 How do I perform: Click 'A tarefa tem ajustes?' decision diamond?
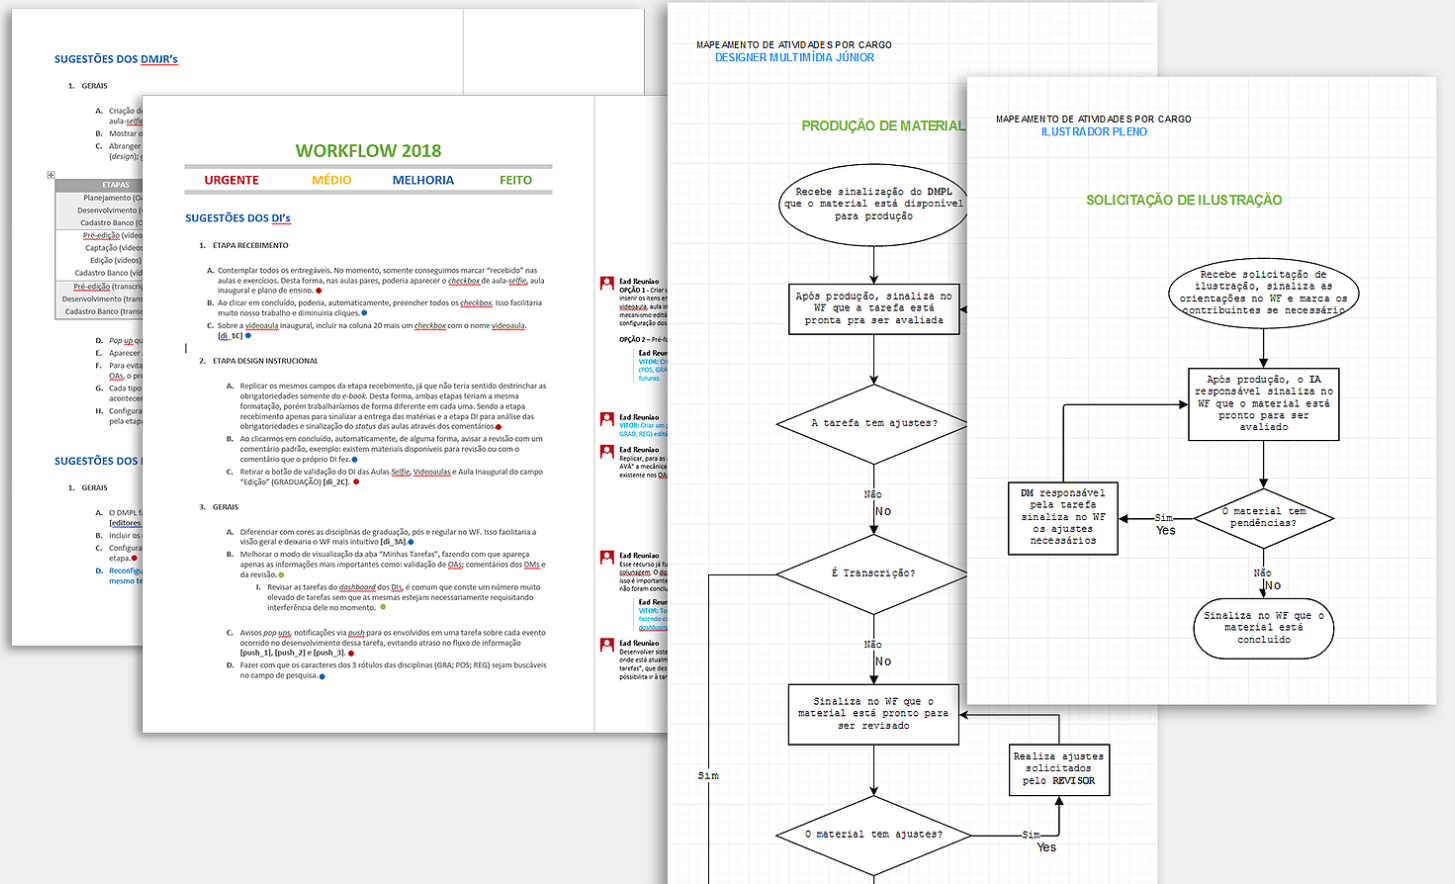[873, 423]
